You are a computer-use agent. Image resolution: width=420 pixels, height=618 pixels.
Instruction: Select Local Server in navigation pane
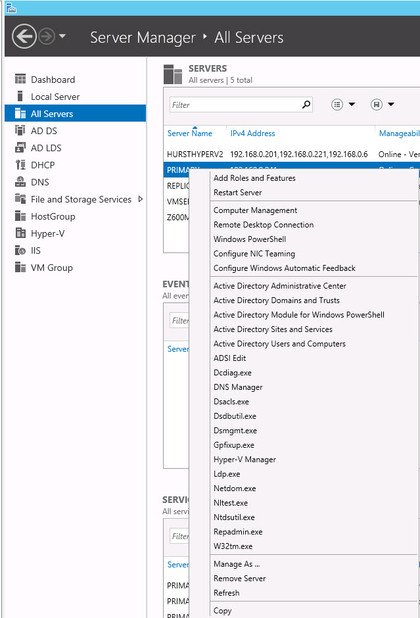click(55, 97)
